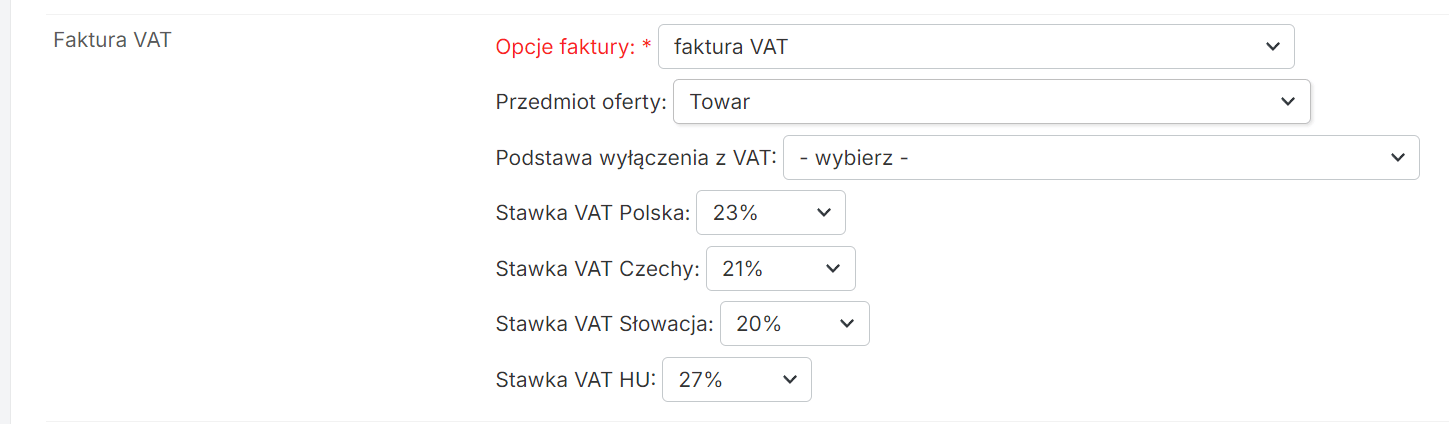Click the Faktura VAT section heading
This screenshot has height=424, width=1449.
pyautogui.click(x=112, y=41)
